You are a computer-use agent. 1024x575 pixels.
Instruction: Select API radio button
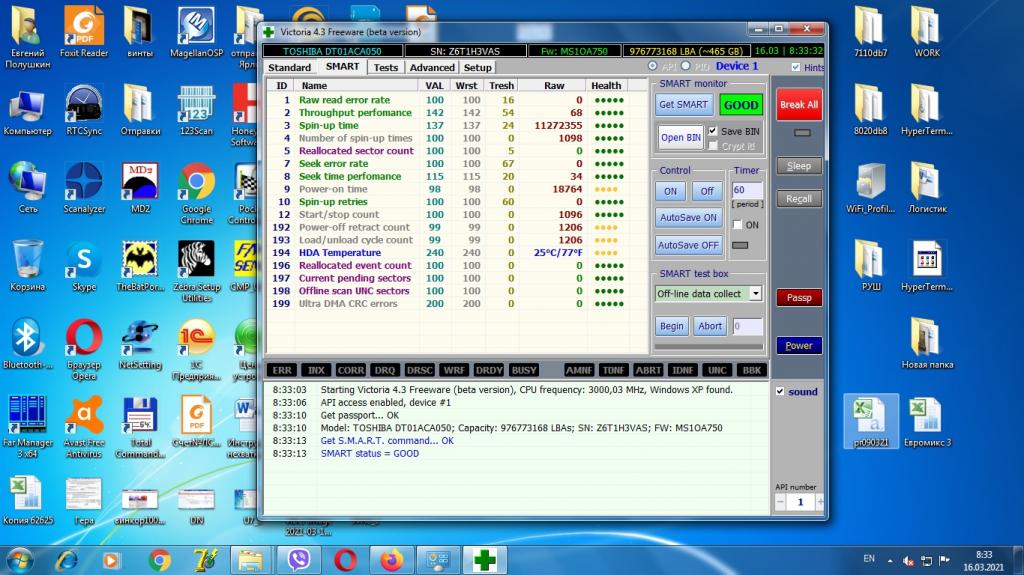[652, 66]
